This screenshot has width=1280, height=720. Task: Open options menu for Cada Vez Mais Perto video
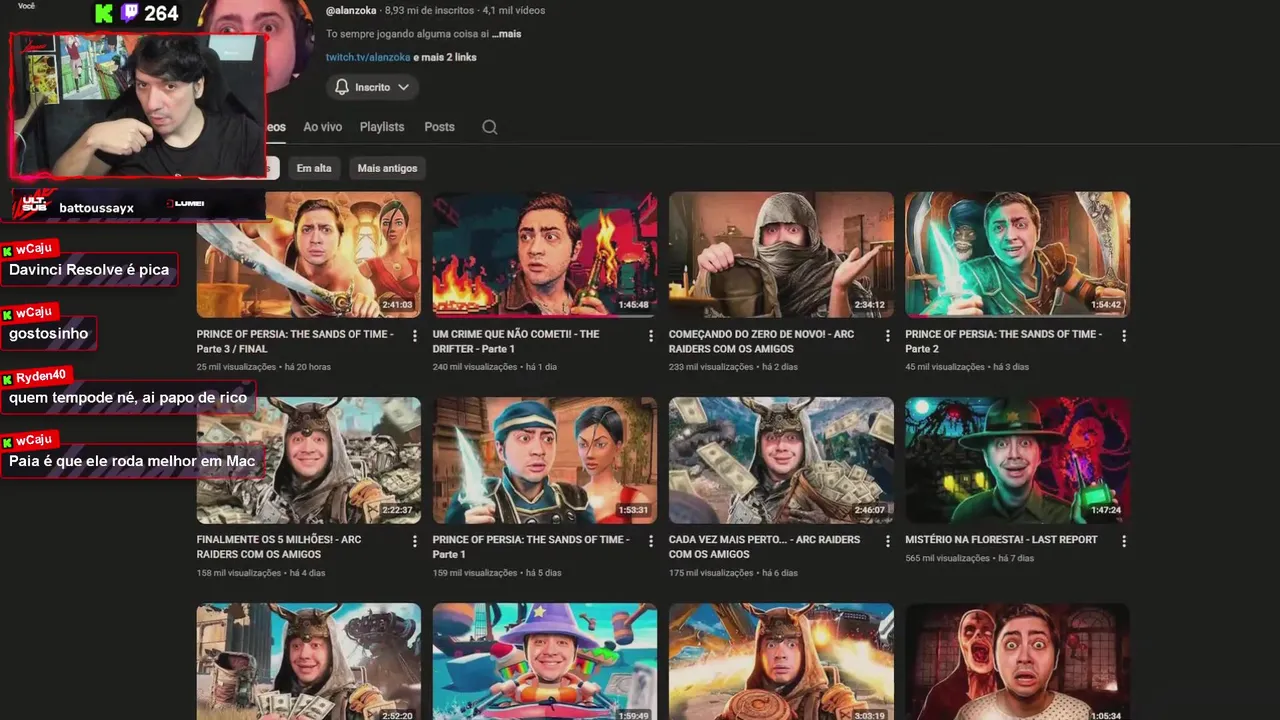pyautogui.click(x=887, y=541)
